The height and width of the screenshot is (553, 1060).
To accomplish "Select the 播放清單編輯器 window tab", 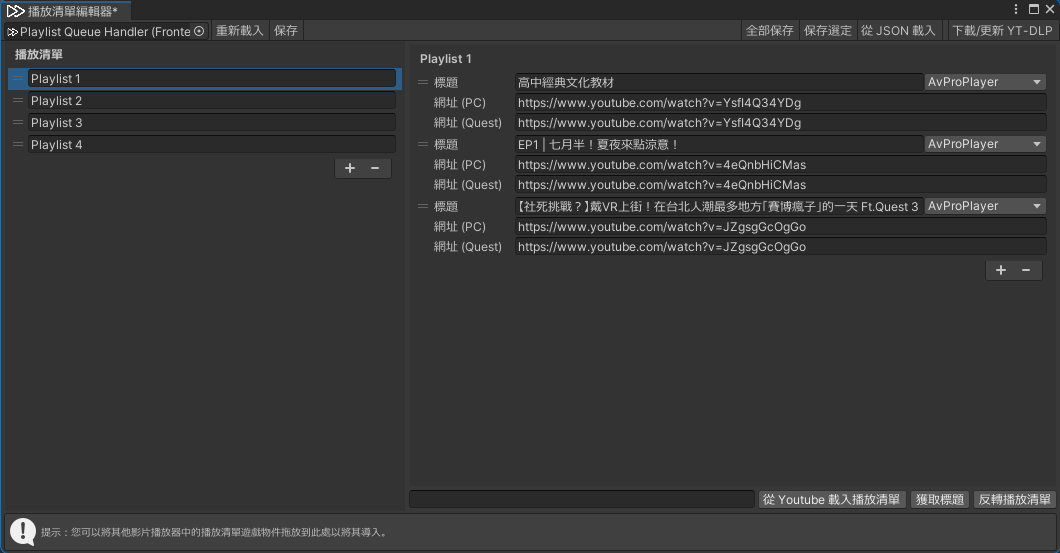I will coord(64,10).
